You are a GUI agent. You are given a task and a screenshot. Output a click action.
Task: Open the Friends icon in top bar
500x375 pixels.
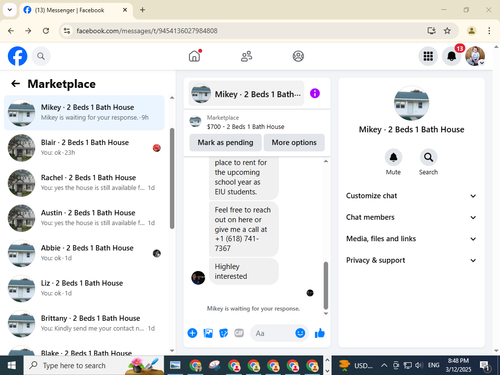247,56
